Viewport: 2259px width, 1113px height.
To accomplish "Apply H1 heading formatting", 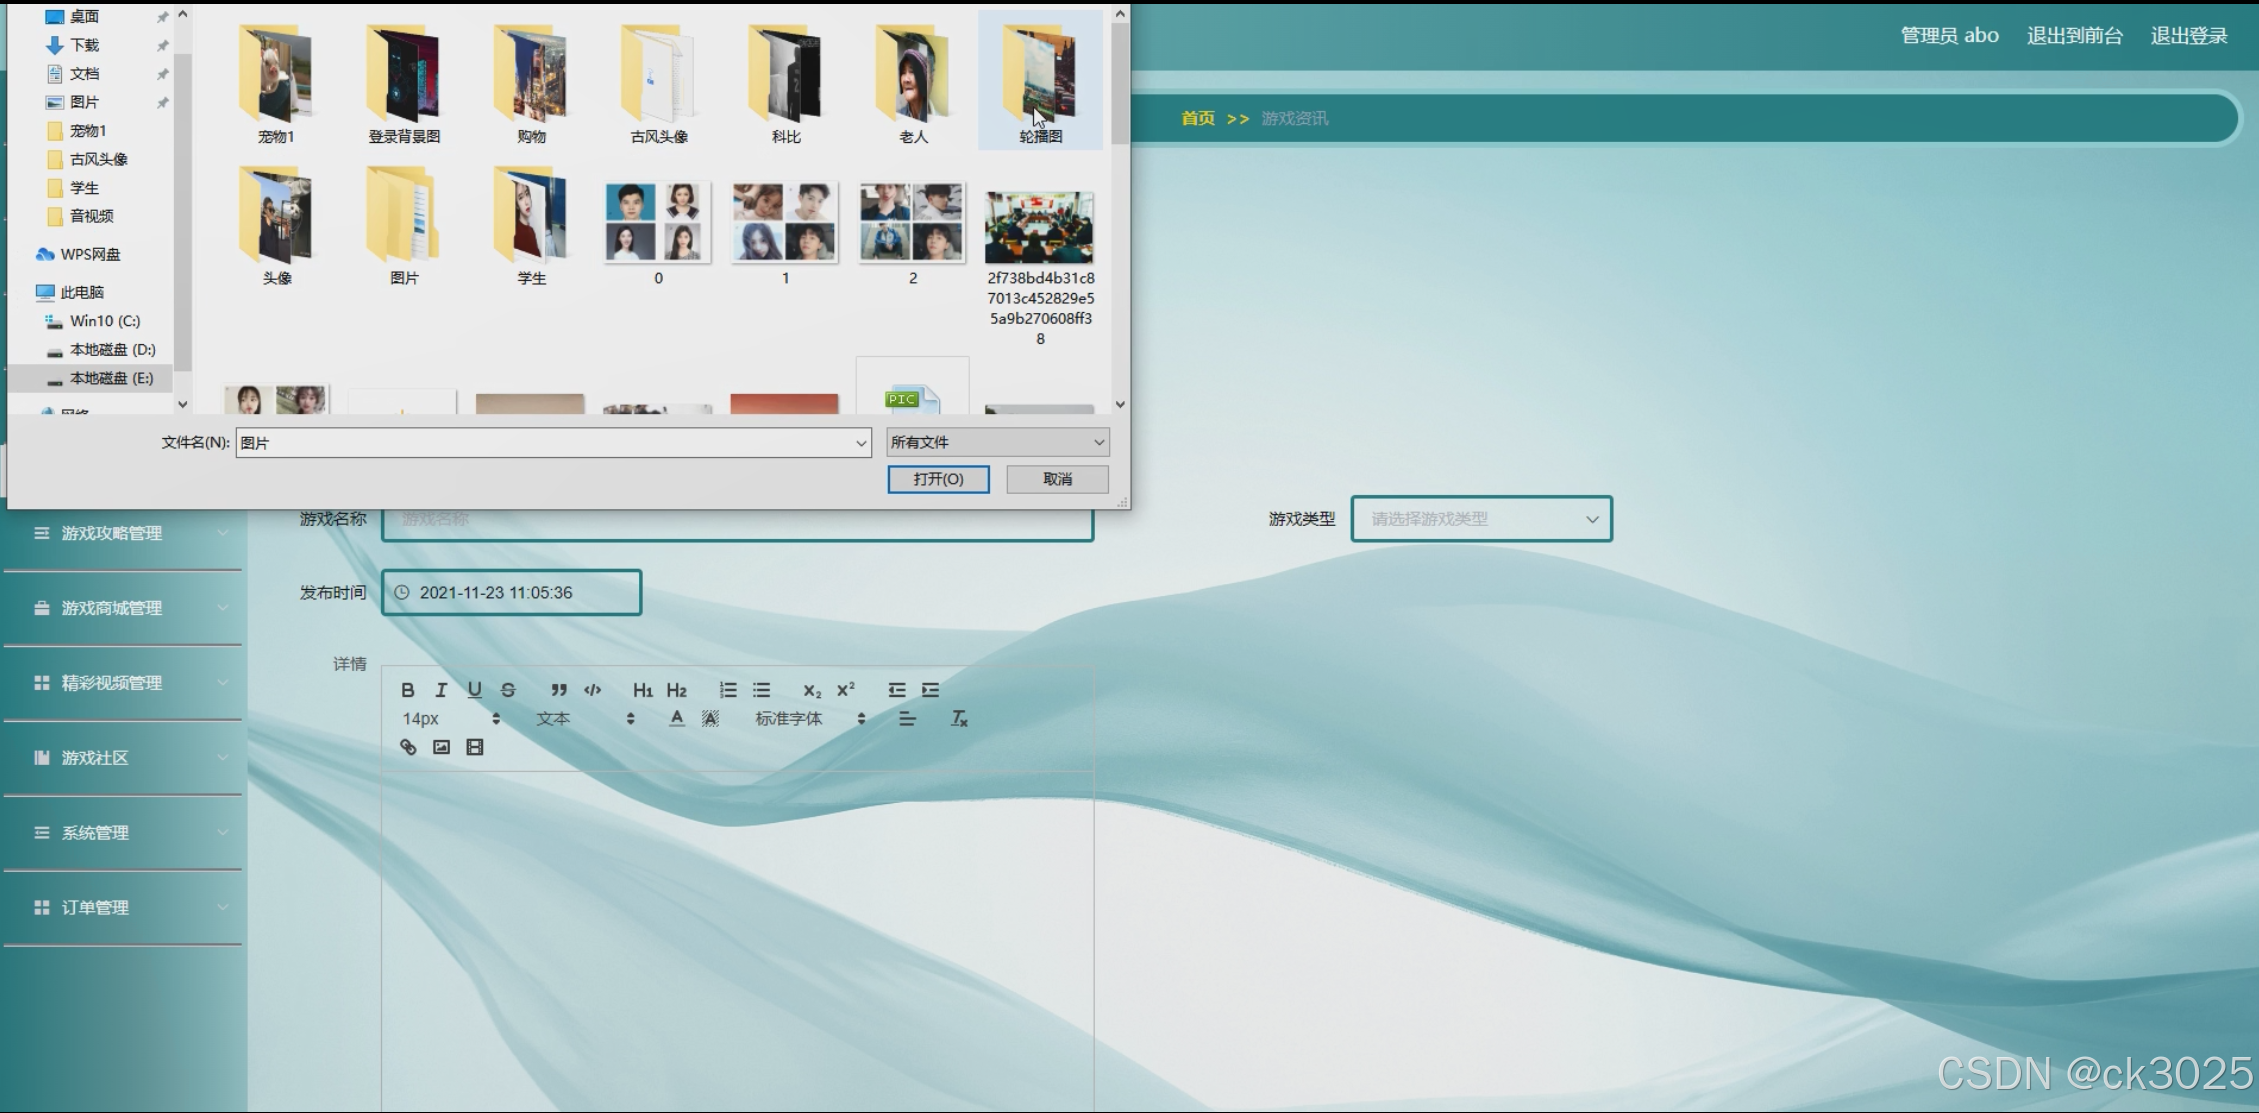I will (x=642, y=689).
